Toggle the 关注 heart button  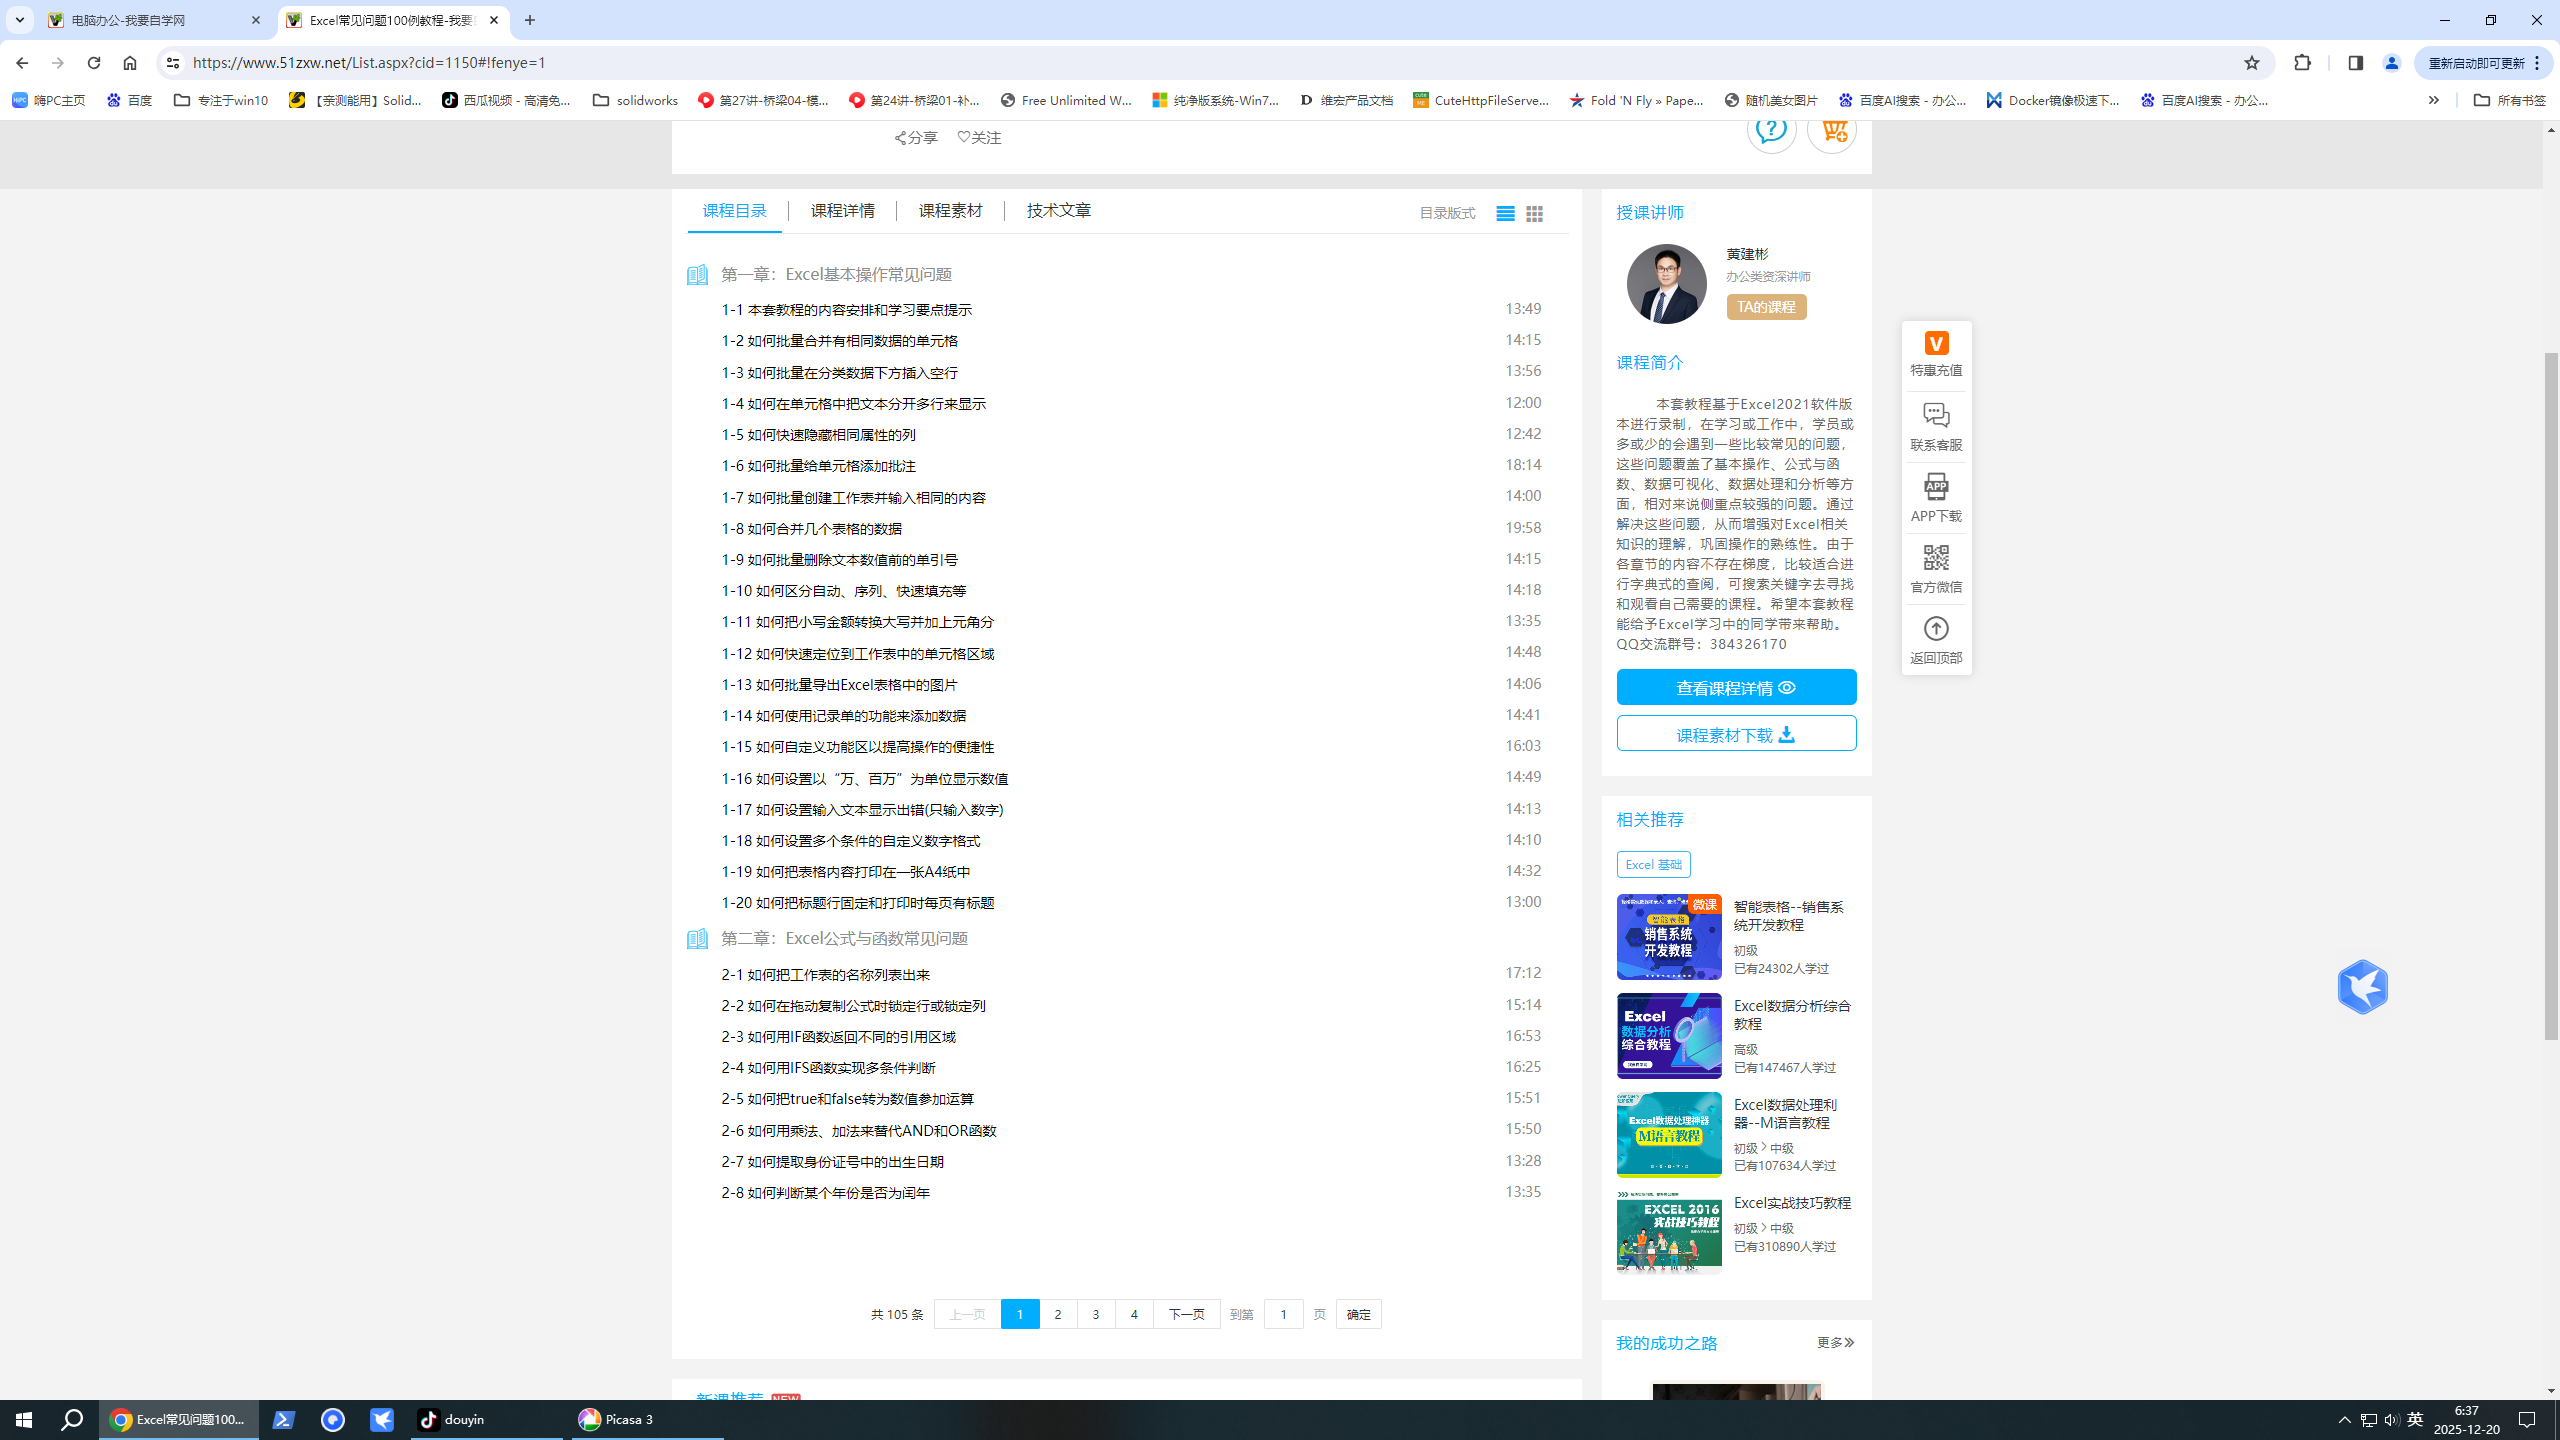point(979,138)
